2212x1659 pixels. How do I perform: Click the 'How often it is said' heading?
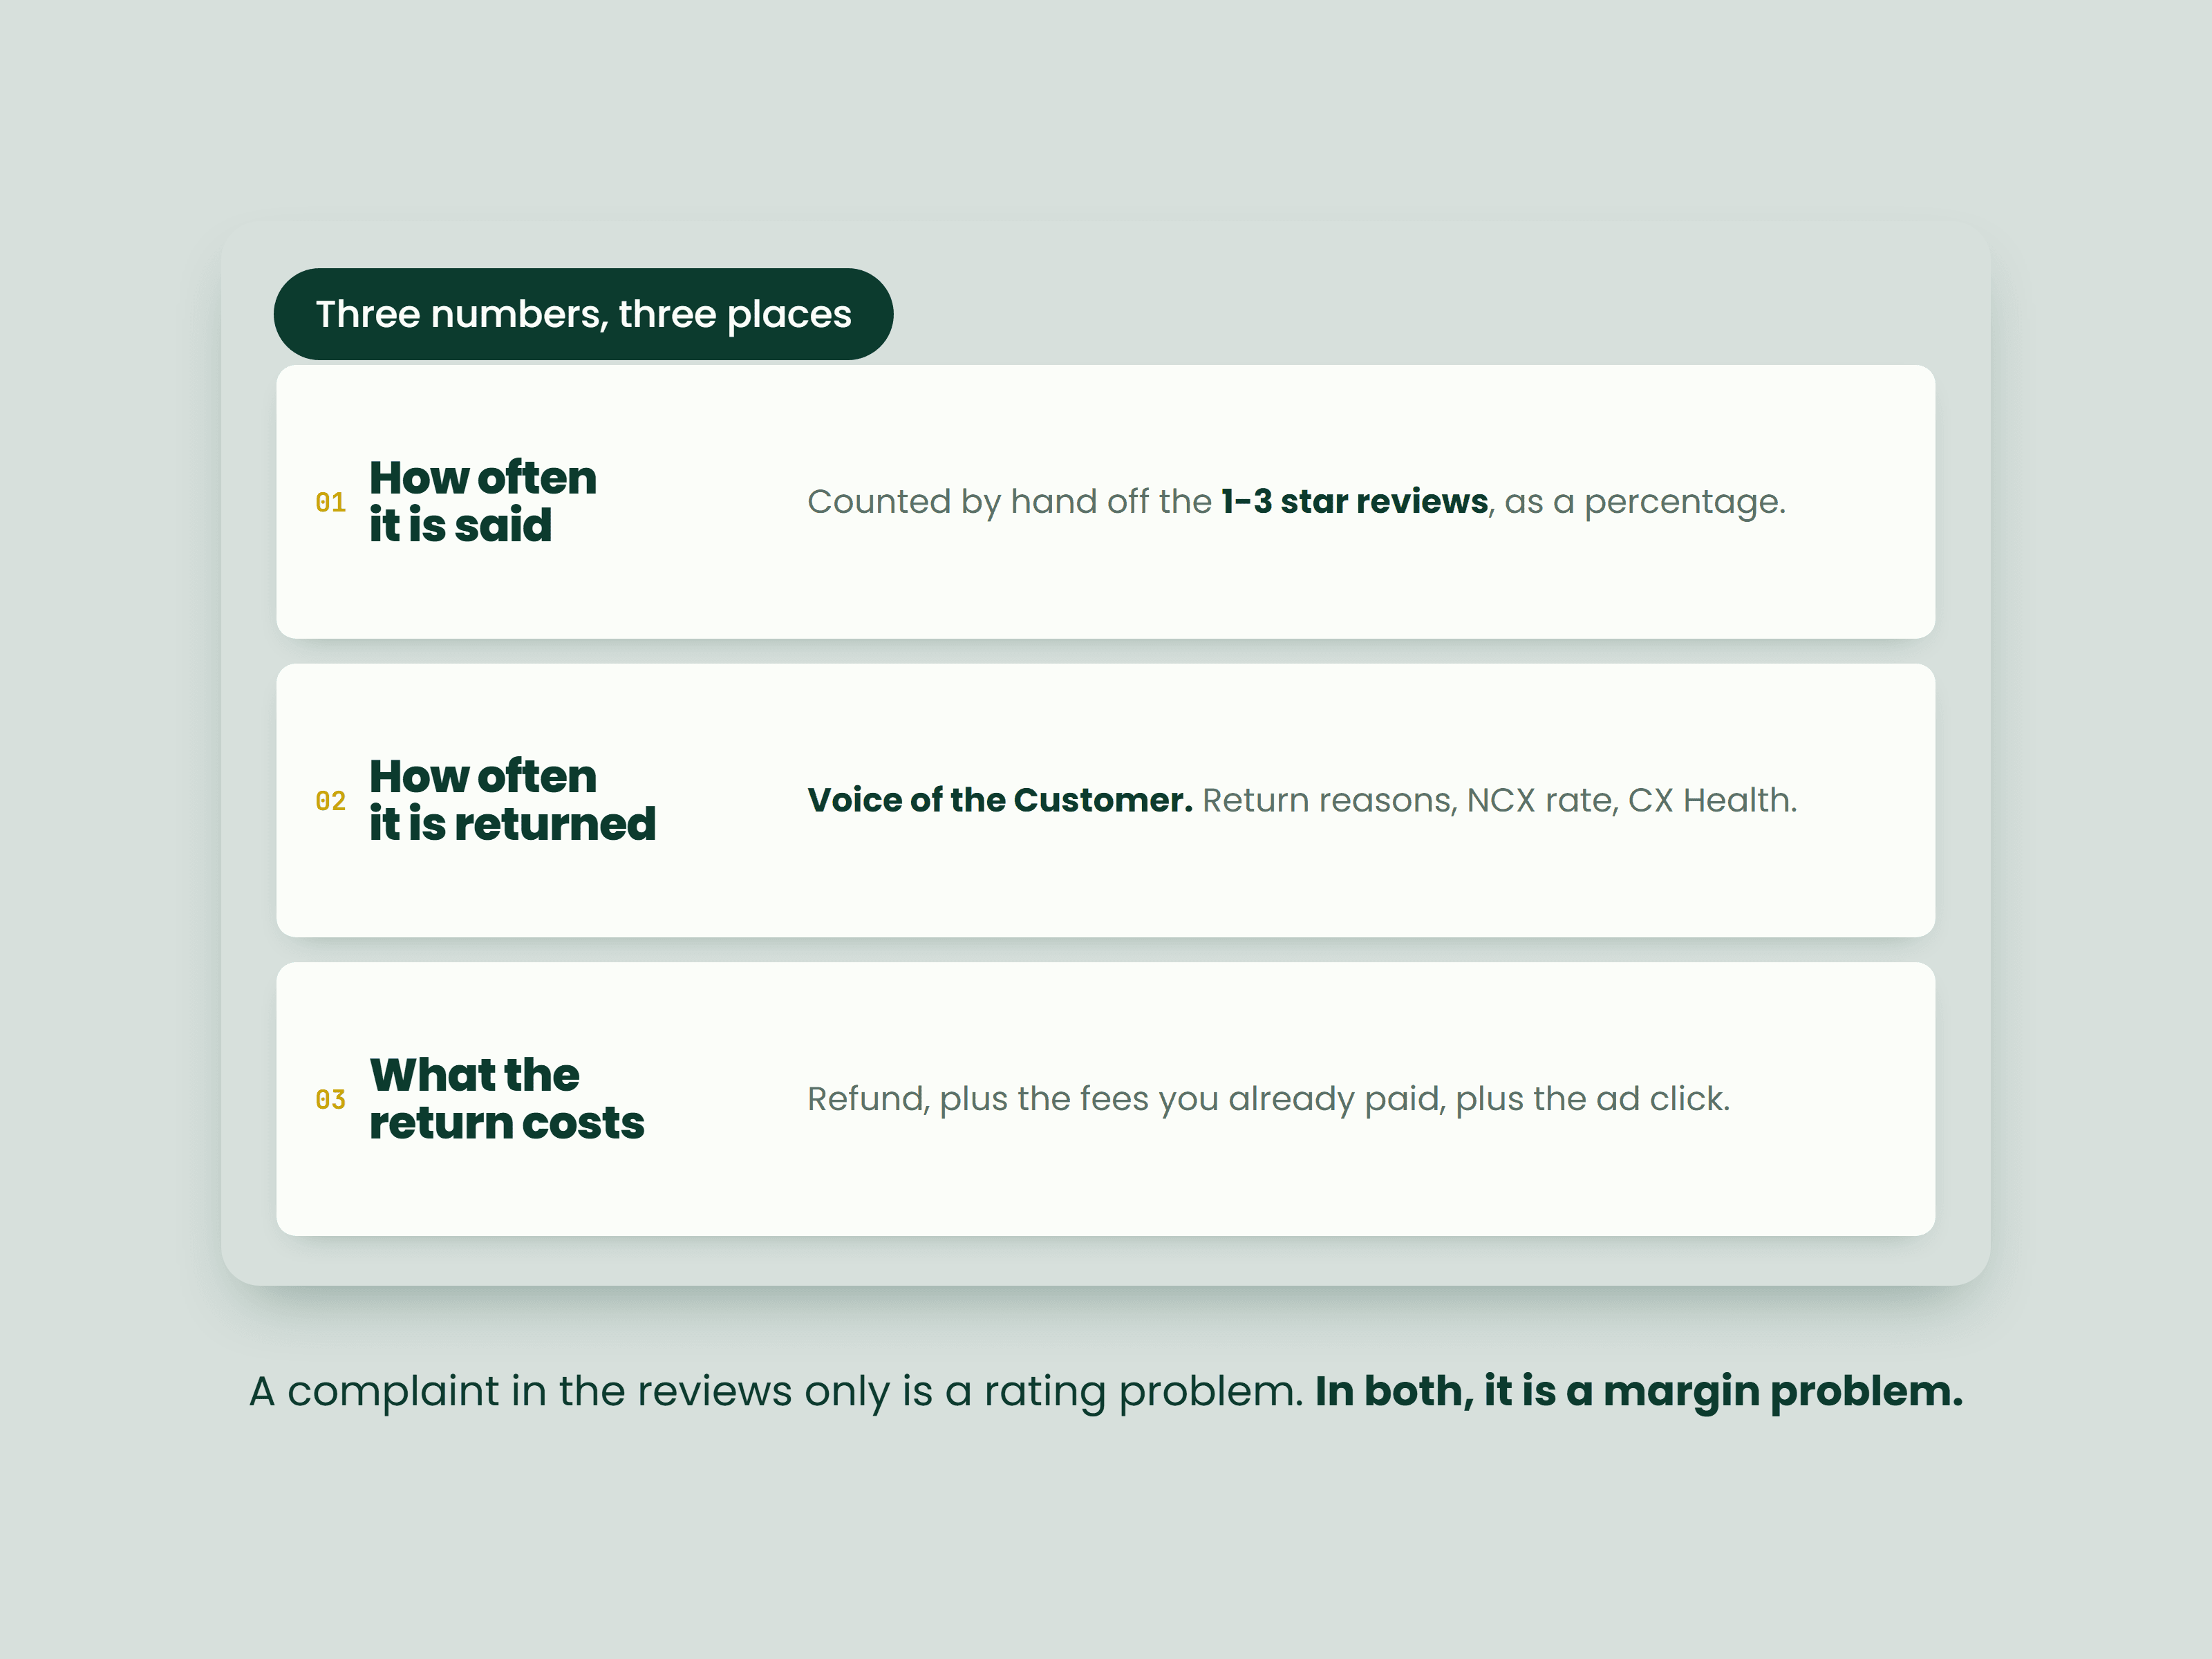tap(483, 501)
